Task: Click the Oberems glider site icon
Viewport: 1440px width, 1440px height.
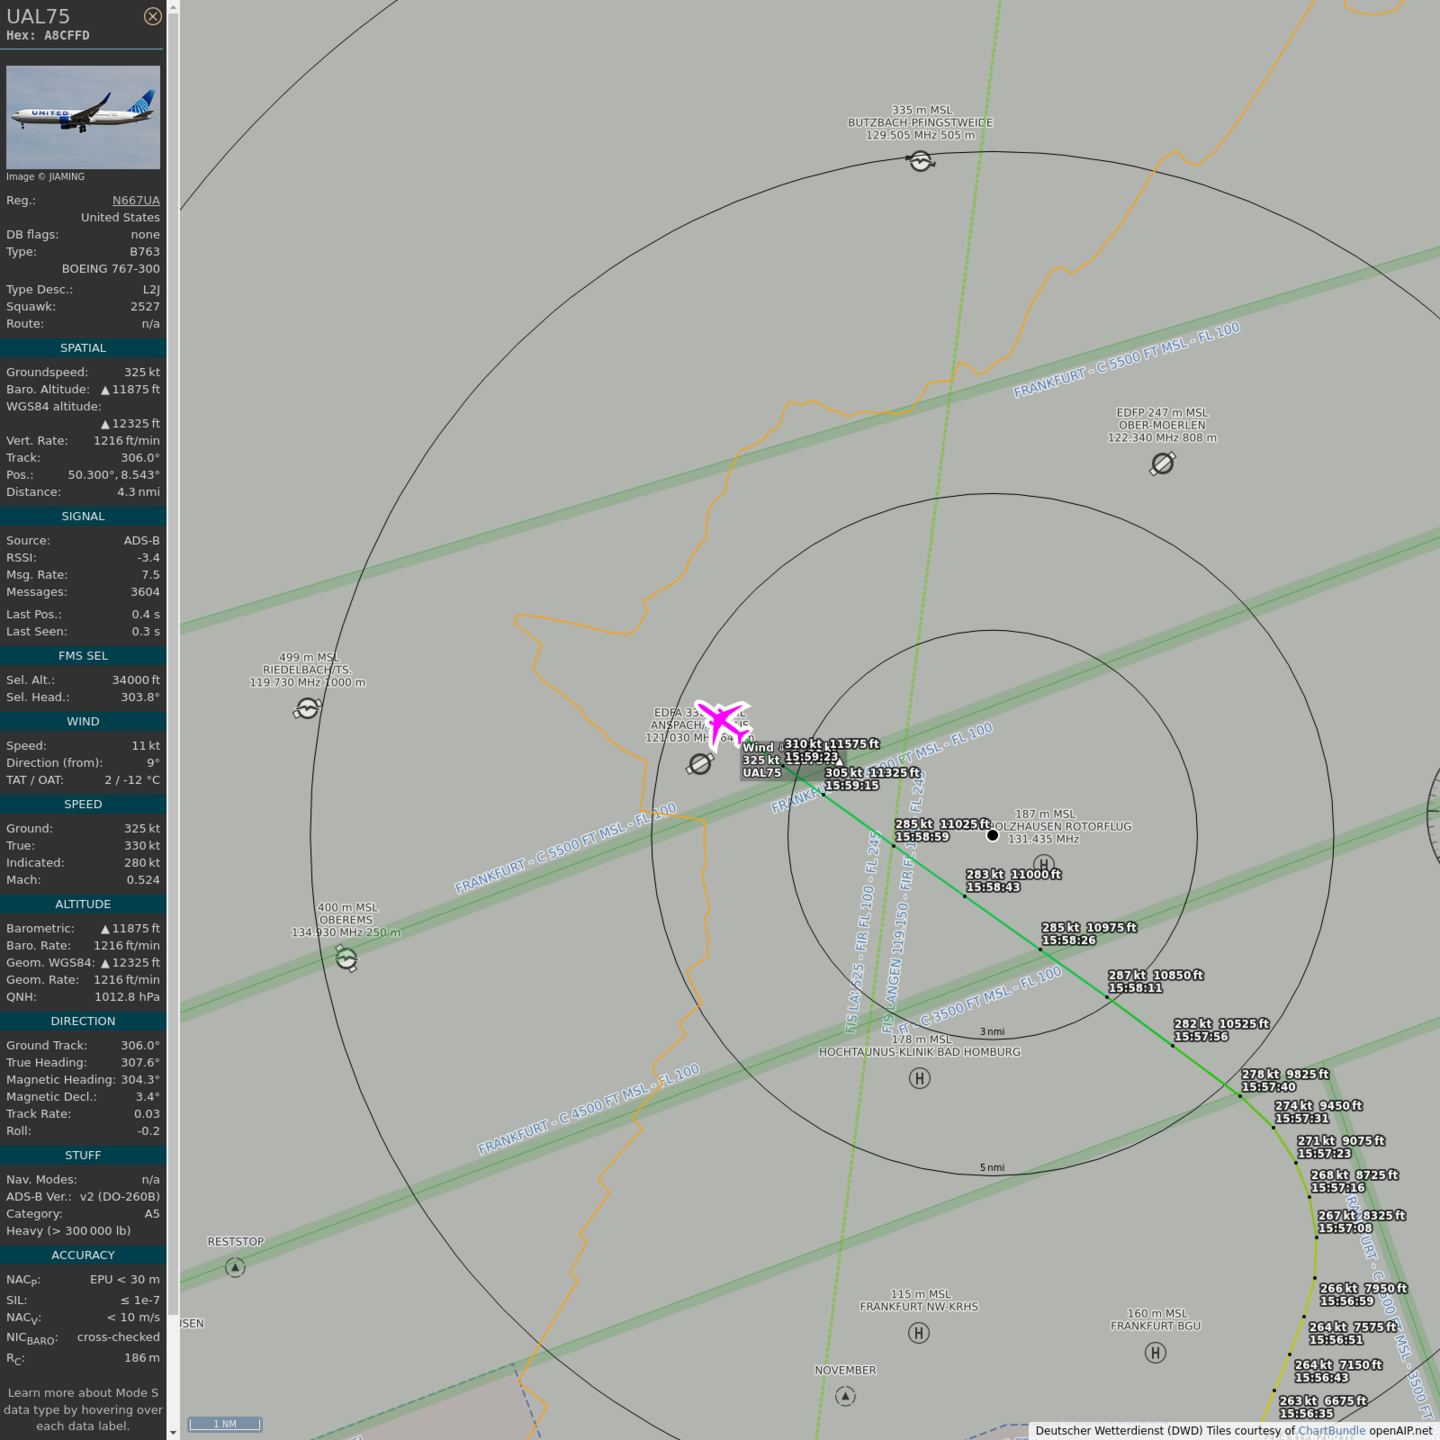Action: (x=346, y=959)
